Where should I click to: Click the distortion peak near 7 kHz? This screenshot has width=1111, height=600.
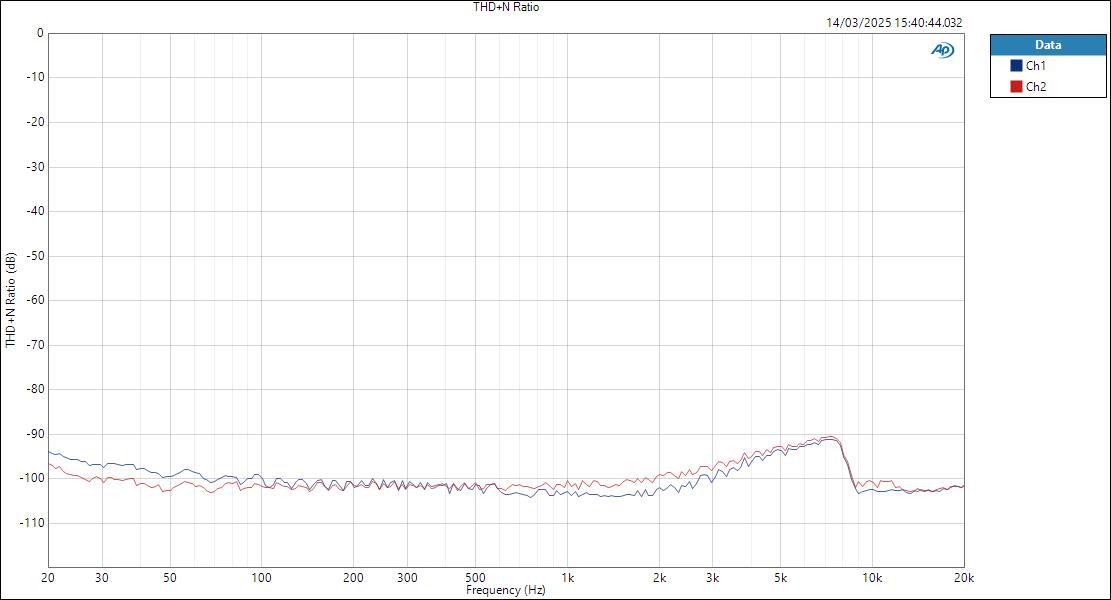(833, 438)
